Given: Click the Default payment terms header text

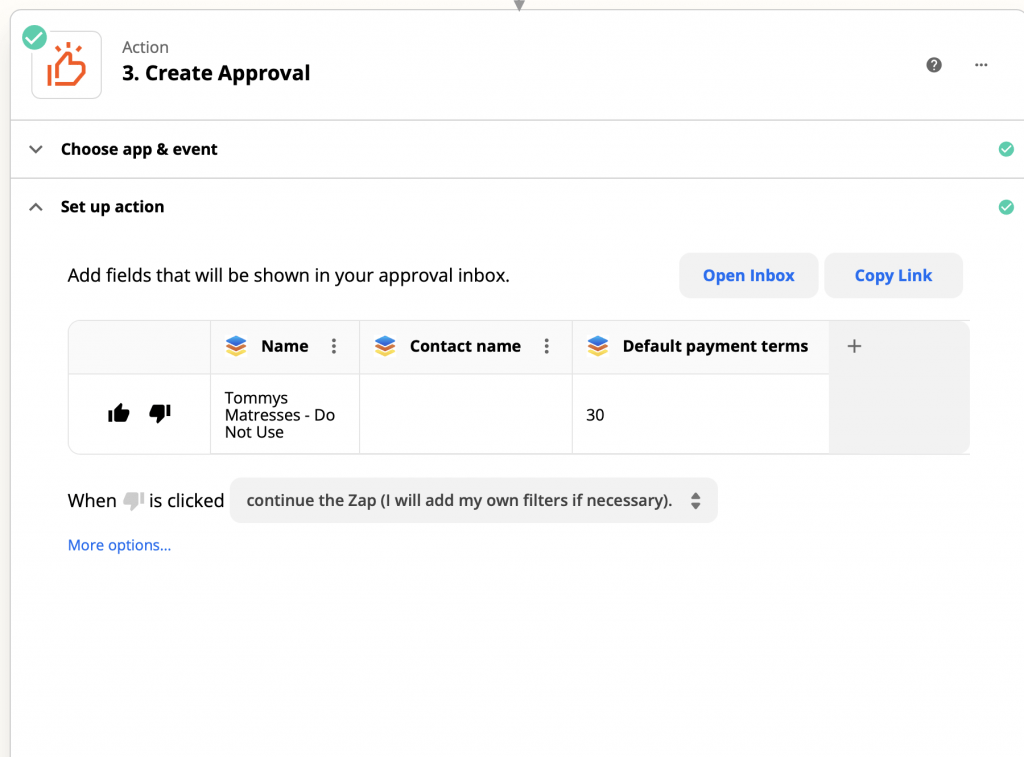Looking at the screenshot, I should pyautogui.click(x=715, y=346).
